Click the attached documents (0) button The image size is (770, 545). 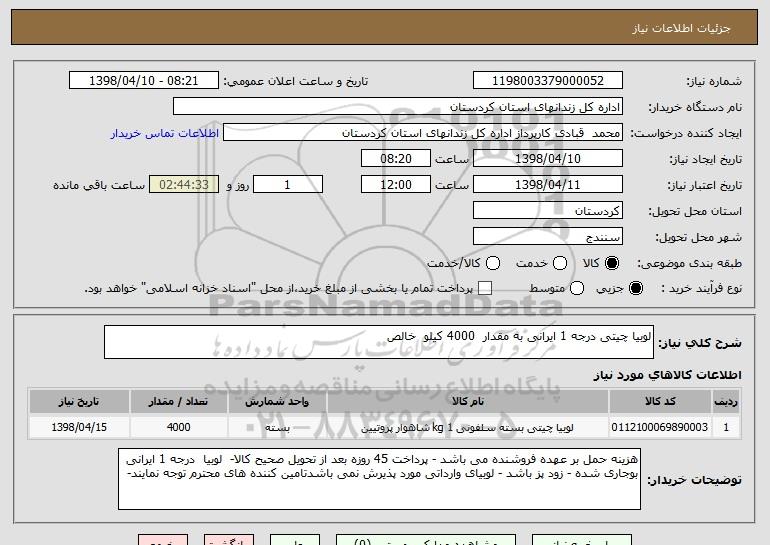(426, 540)
